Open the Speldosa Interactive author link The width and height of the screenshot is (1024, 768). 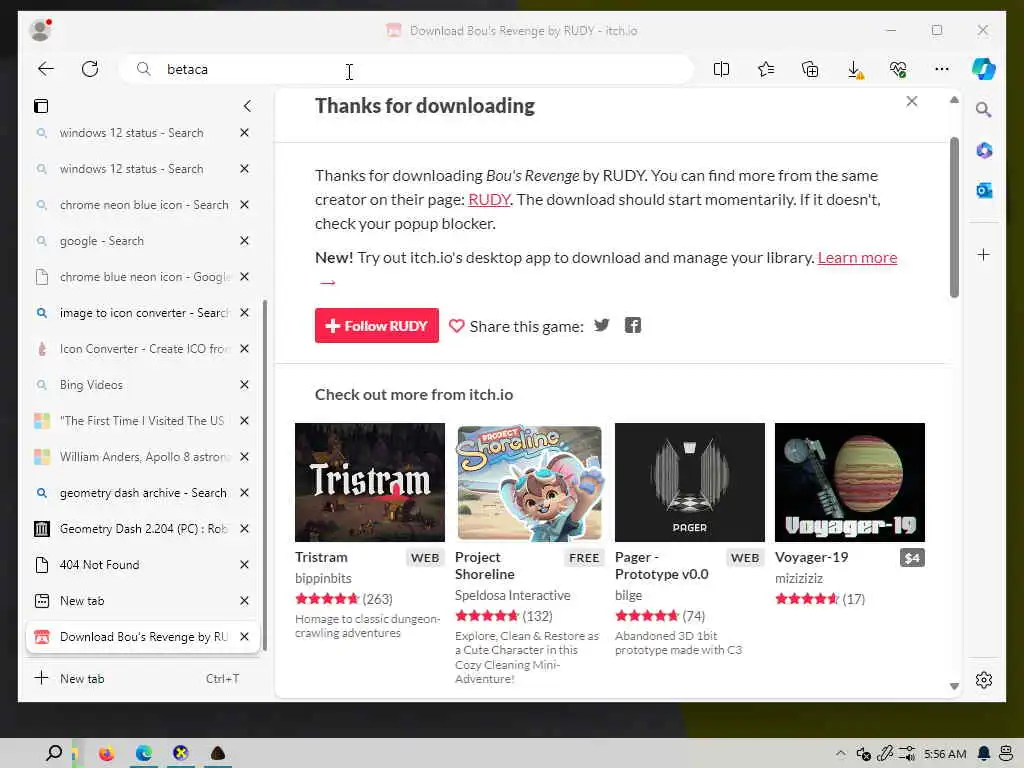513,595
